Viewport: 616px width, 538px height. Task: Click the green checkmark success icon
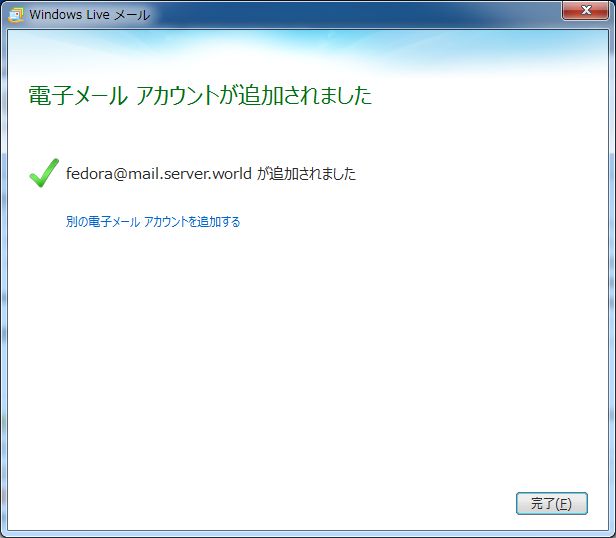pos(44,173)
